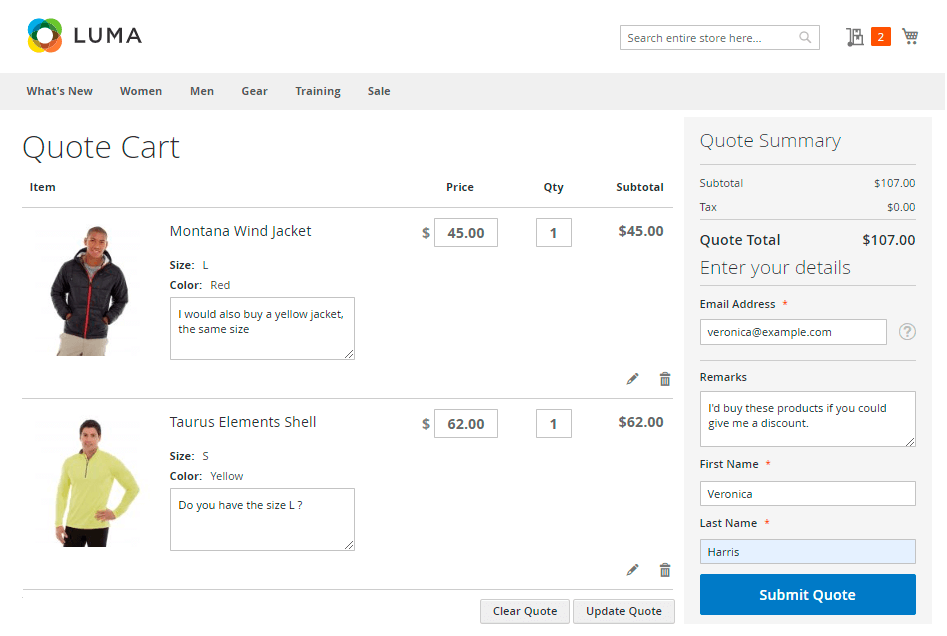Remove Taurus Elements Shell from quote
Image resolution: width=947 pixels, height=636 pixels.
click(665, 570)
